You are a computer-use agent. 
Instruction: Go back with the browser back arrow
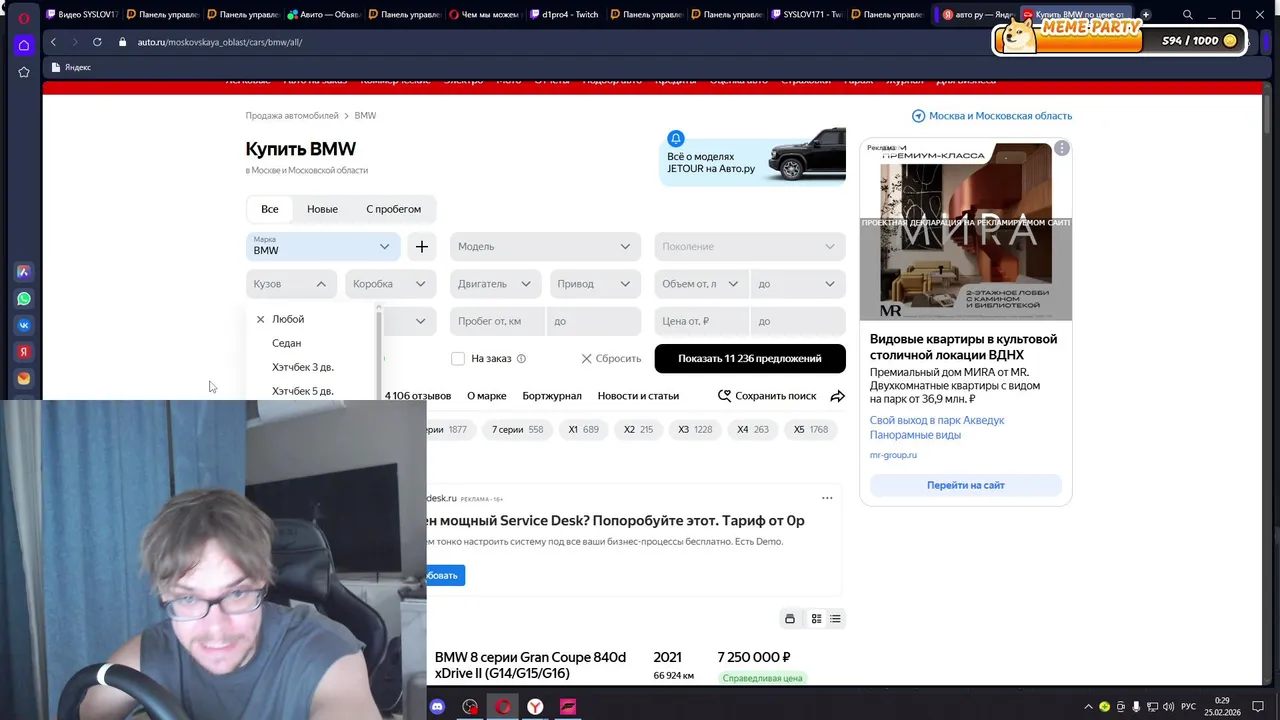[53, 42]
